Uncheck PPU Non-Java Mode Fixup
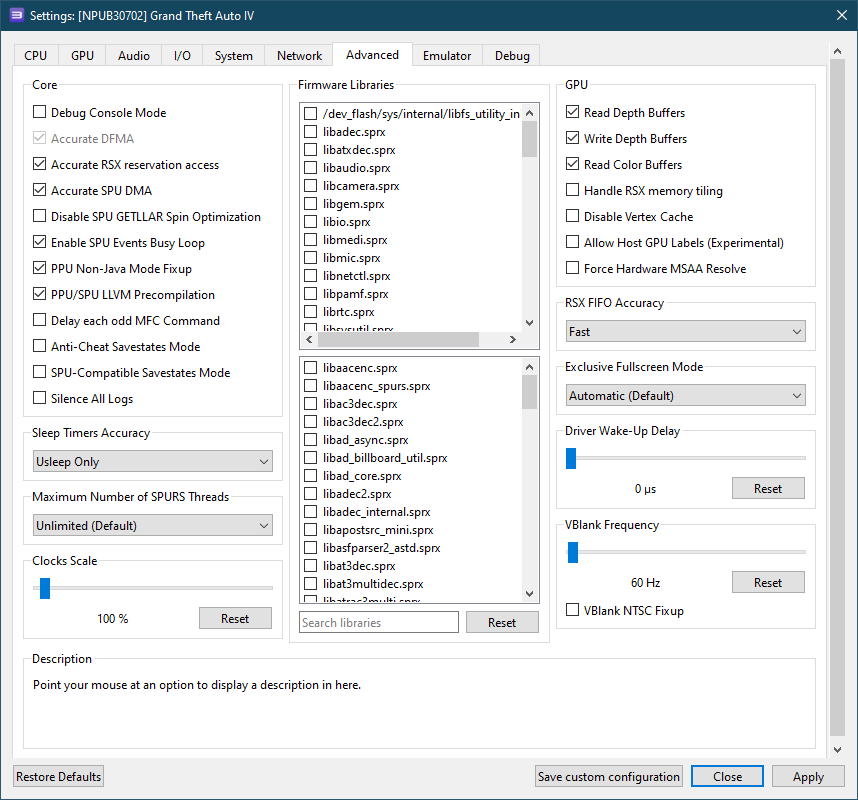The height and width of the screenshot is (800, 858). pyautogui.click(x=39, y=268)
